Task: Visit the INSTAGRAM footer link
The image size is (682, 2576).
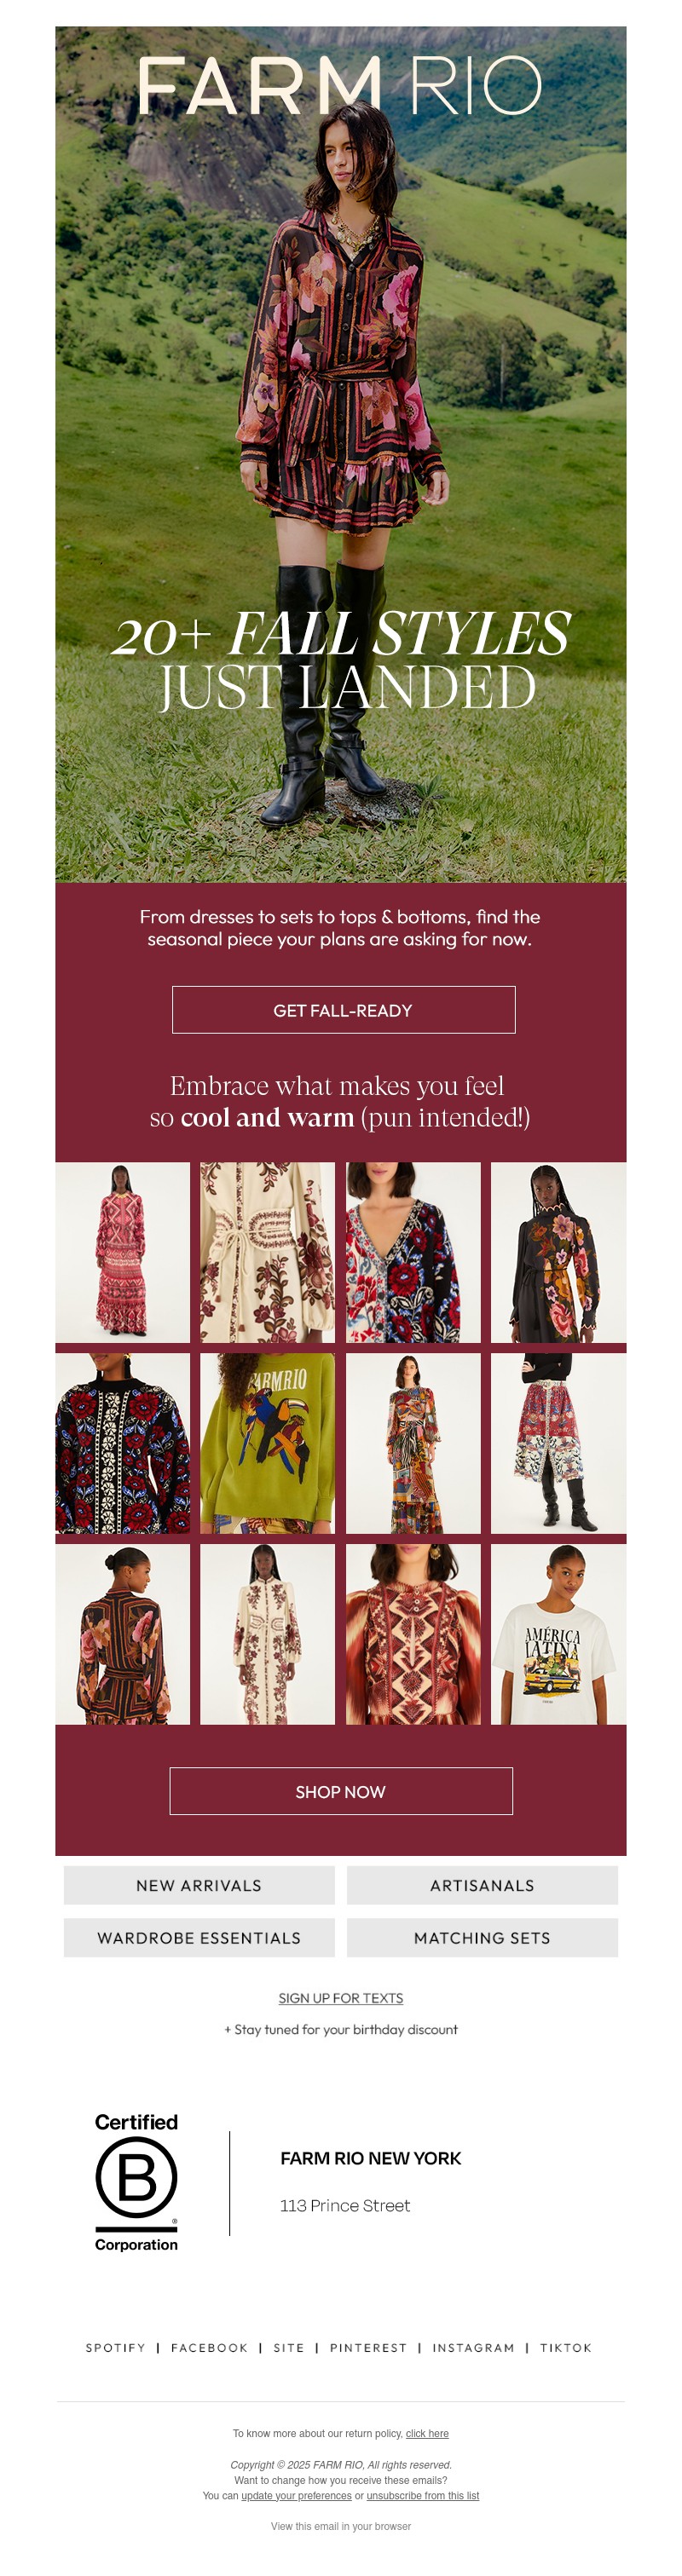Action: point(473,2347)
